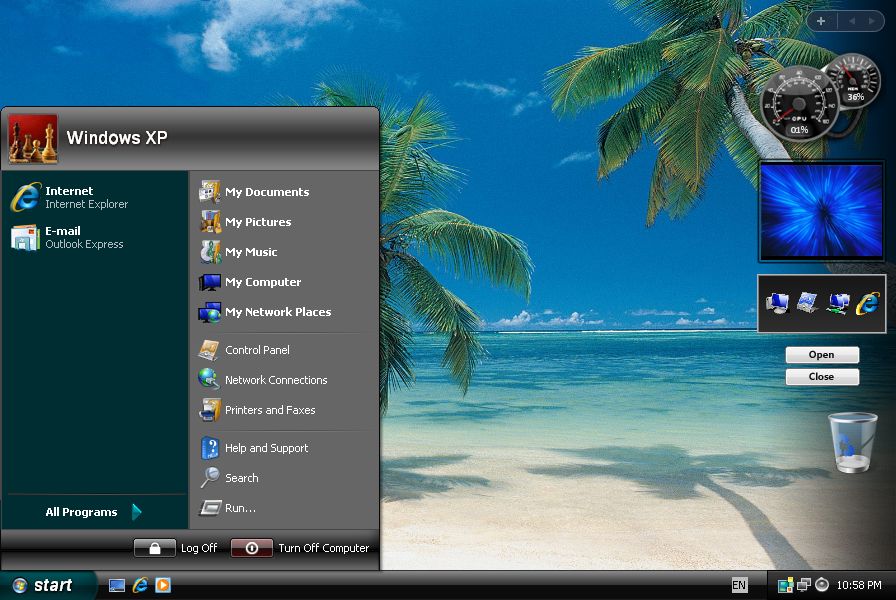This screenshot has height=600, width=896.
Task: Click the MEM 36% gauge
Action: click(x=855, y=80)
